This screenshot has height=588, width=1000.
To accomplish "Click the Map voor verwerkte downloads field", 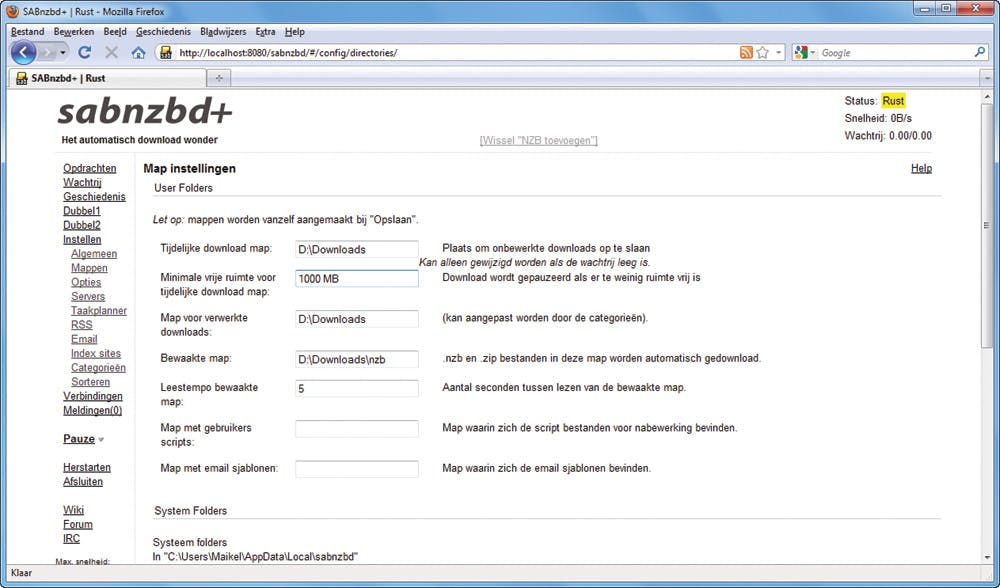I will point(357,319).
